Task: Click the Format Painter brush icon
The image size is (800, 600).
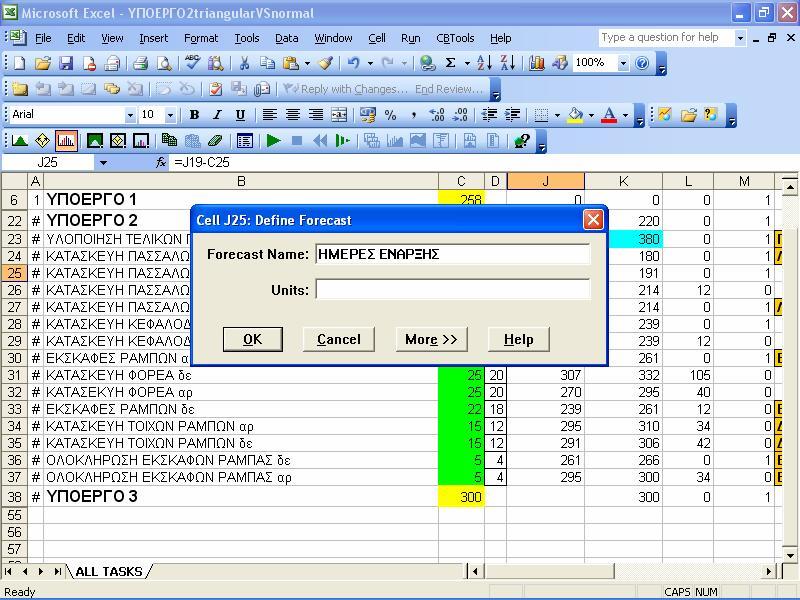Action: coord(326,63)
